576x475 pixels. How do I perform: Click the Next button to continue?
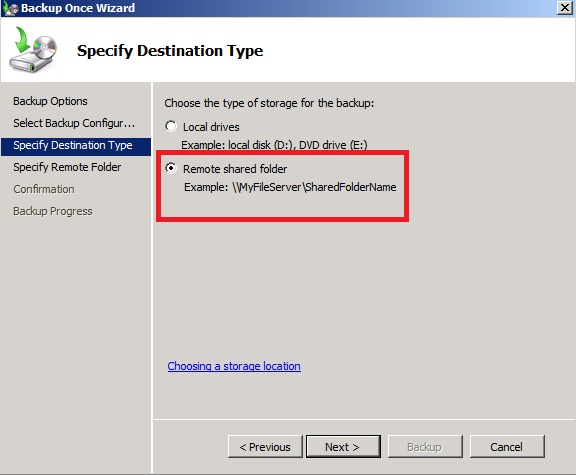[x=343, y=447]
